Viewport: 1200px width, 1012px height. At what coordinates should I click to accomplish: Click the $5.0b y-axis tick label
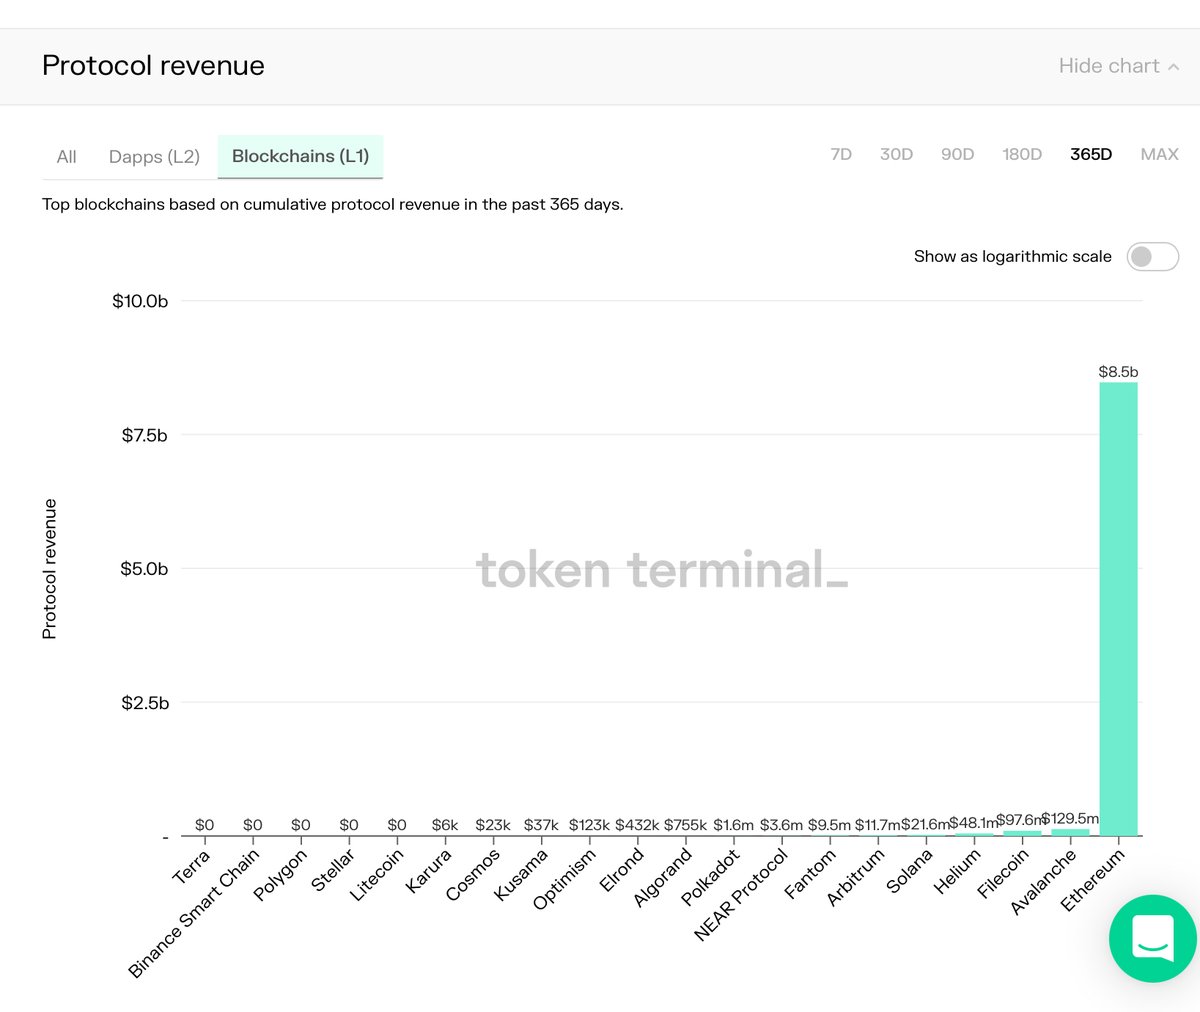click(145, 569)
